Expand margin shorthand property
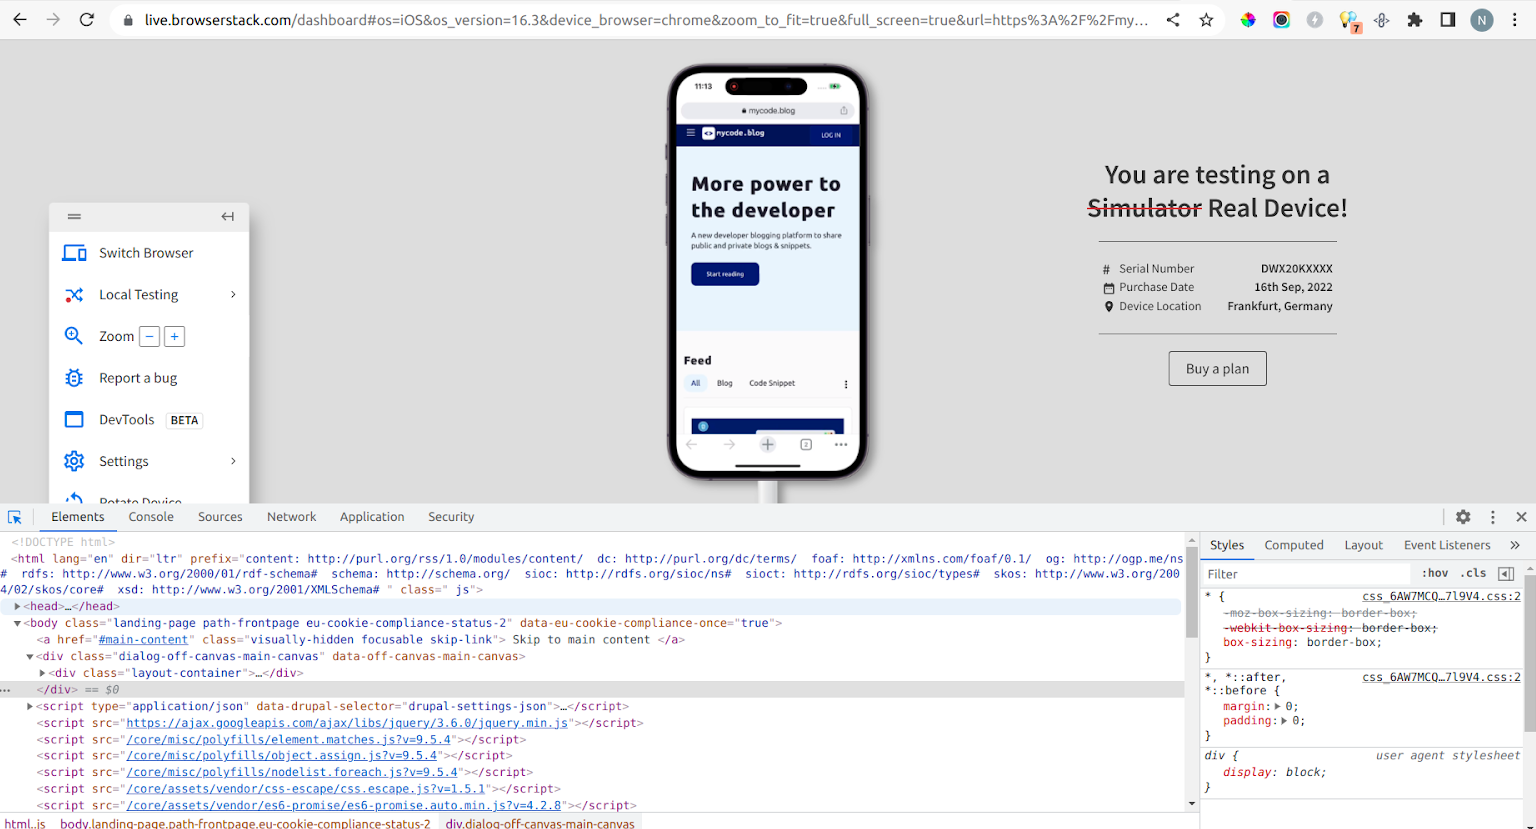1536x829 pixels. 1278,706
